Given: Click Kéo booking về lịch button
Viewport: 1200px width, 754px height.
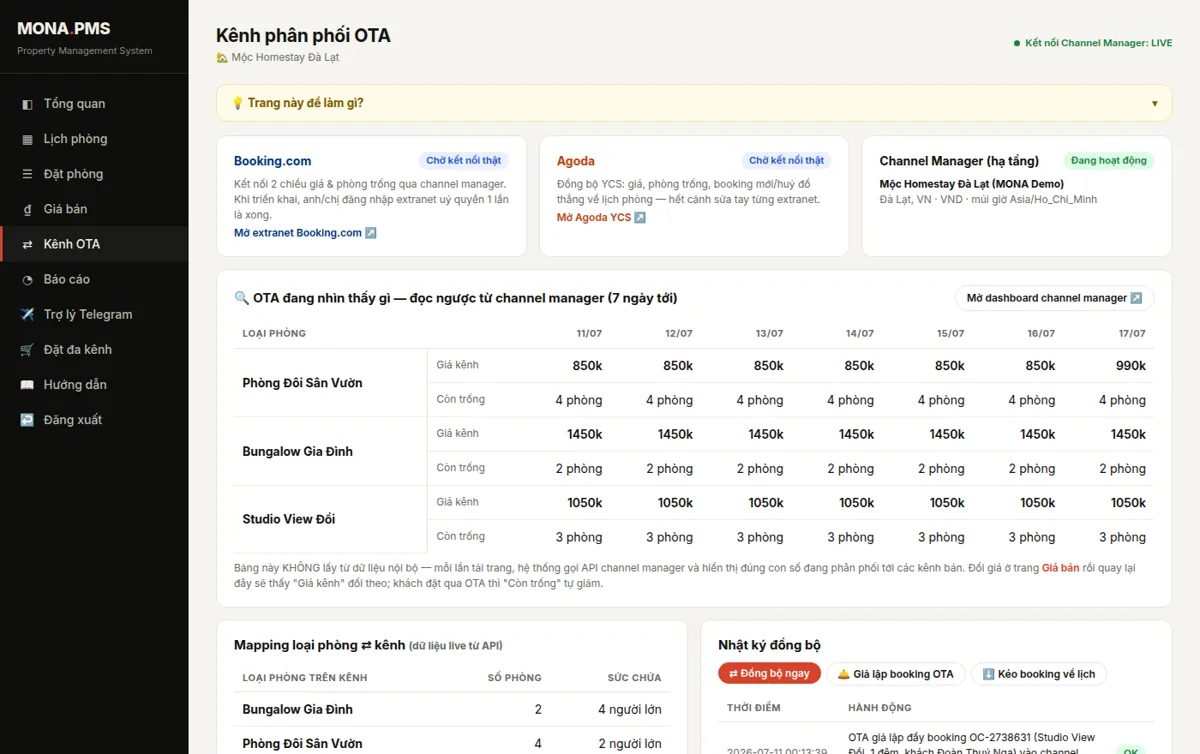Looking at the screenshot, I should [x=1038, y=674].
